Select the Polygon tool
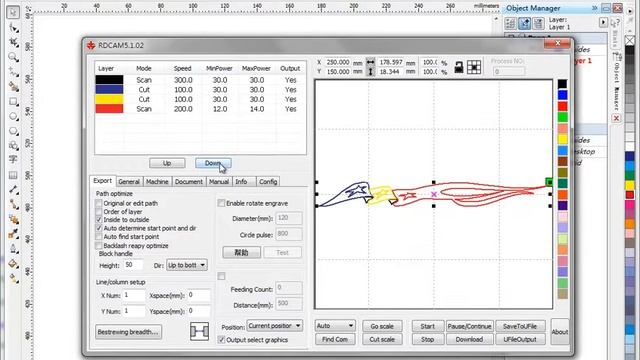 tap(13, 131)
